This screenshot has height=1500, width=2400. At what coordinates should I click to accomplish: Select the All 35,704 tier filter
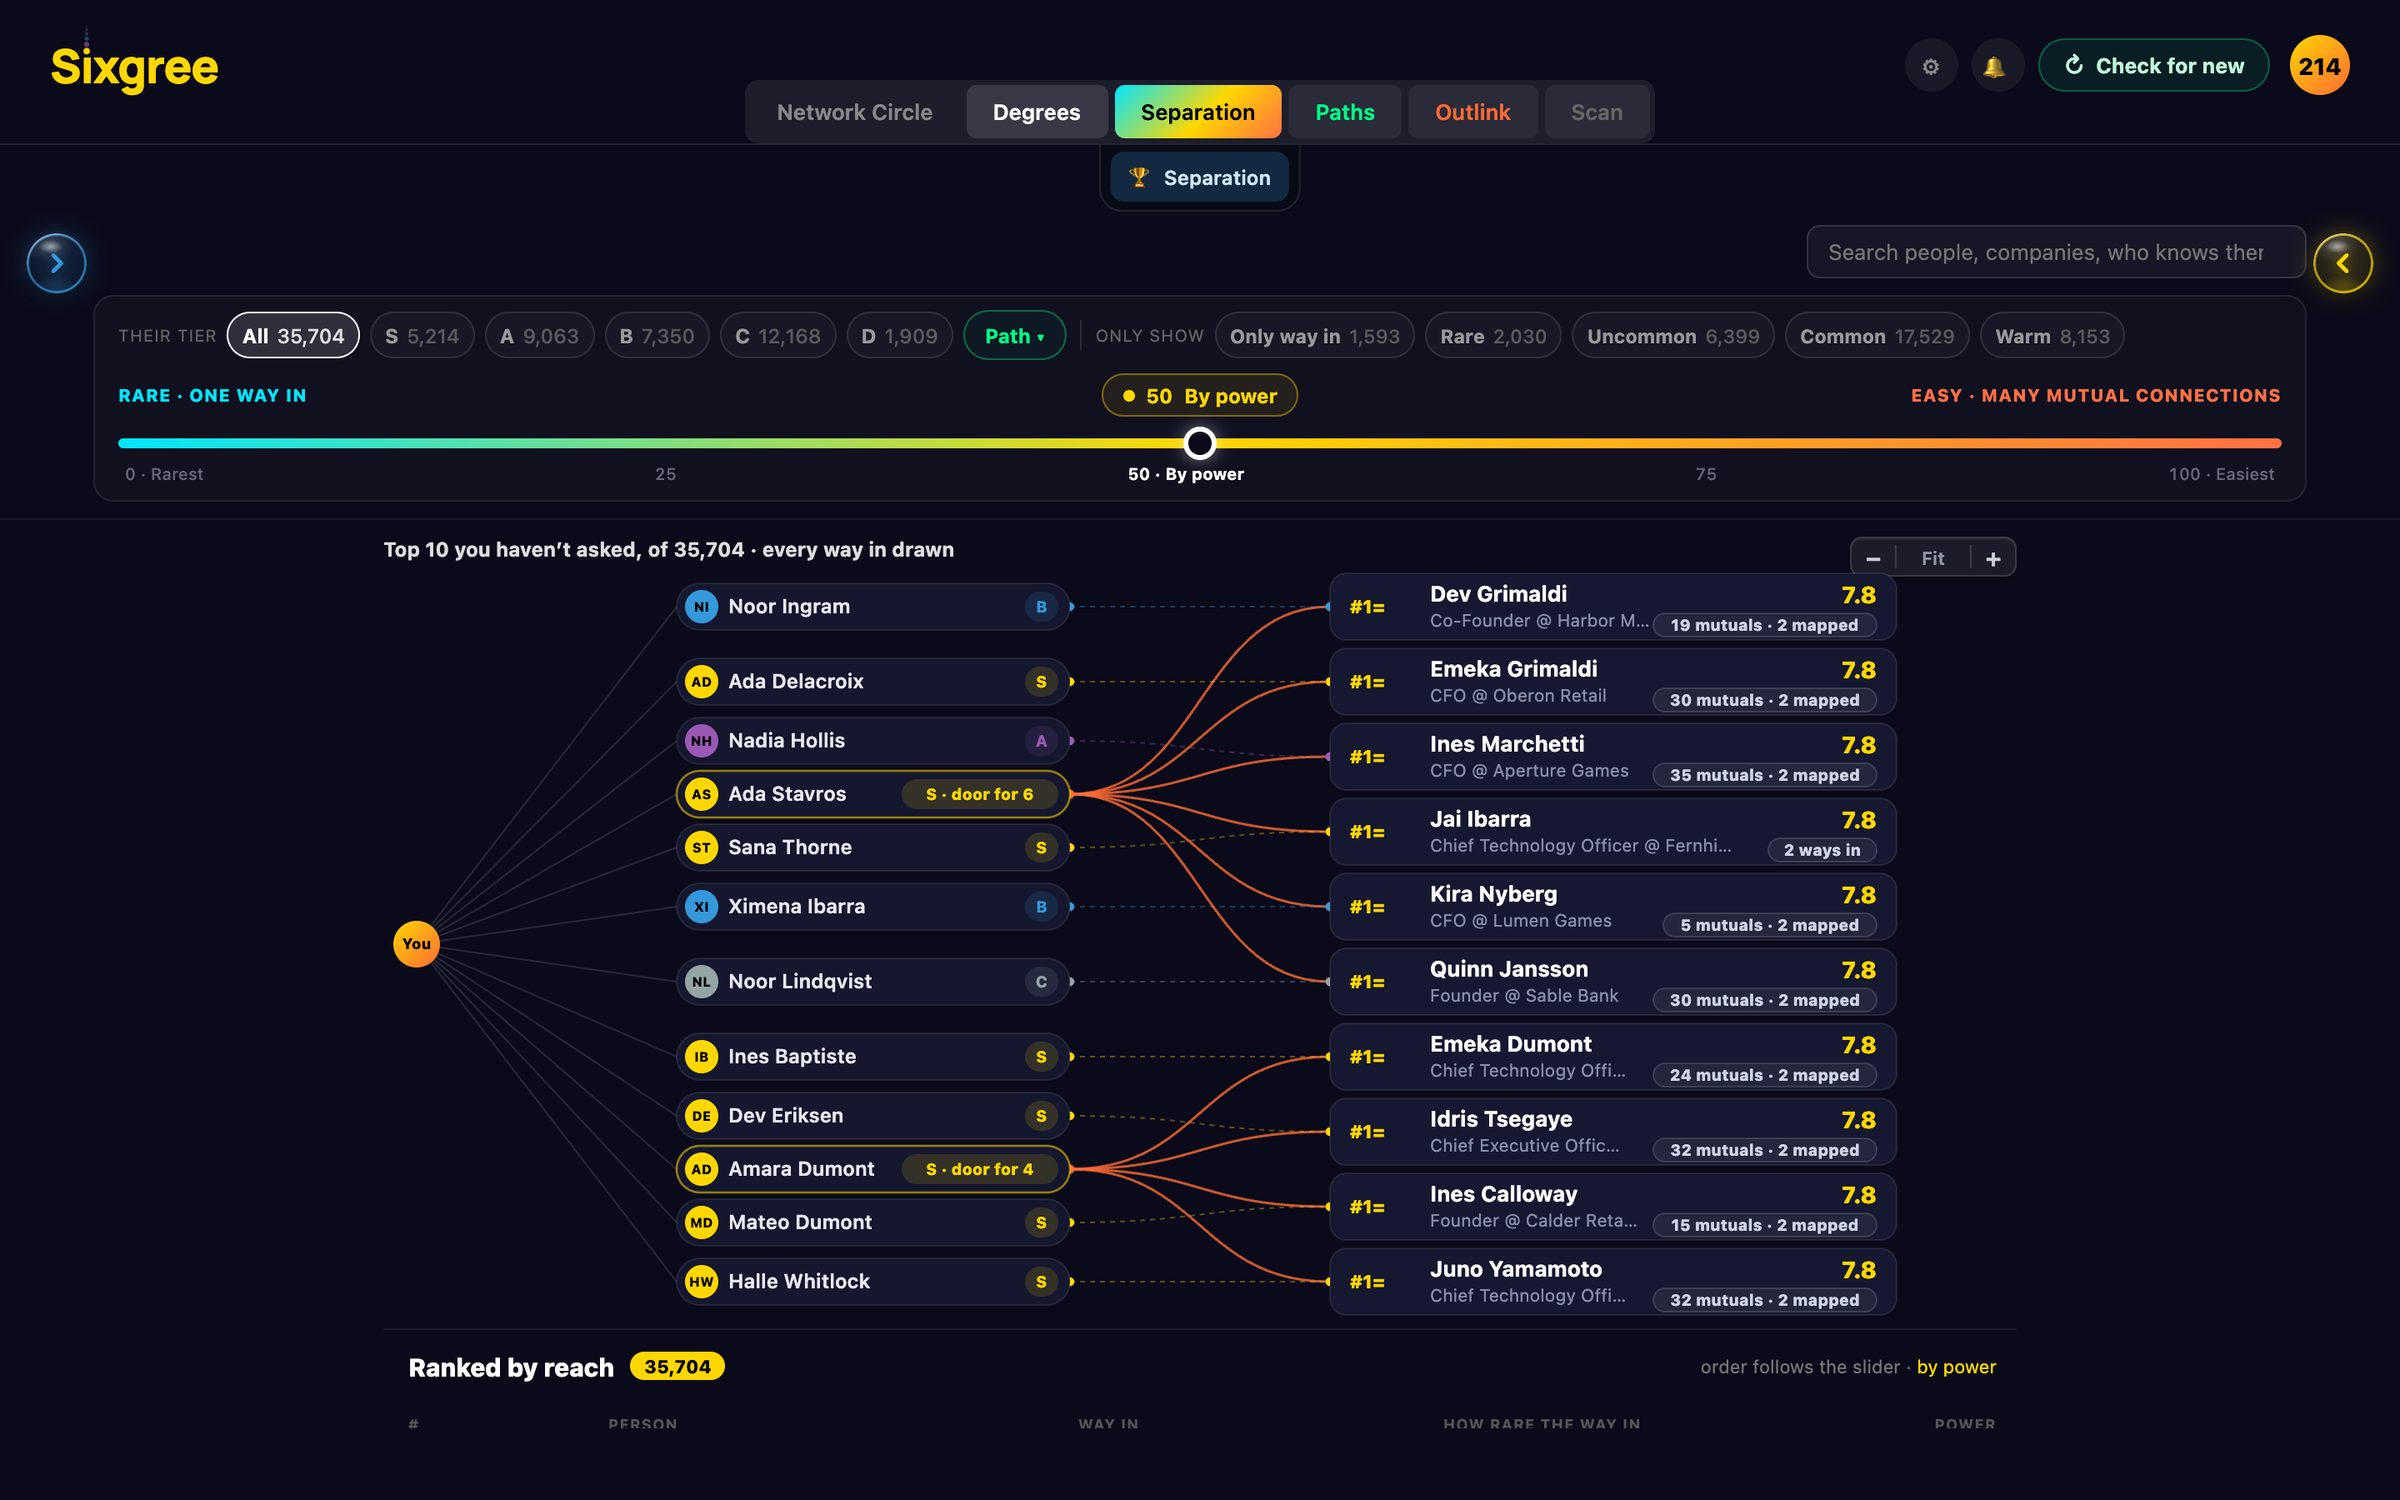pos(293,336)
